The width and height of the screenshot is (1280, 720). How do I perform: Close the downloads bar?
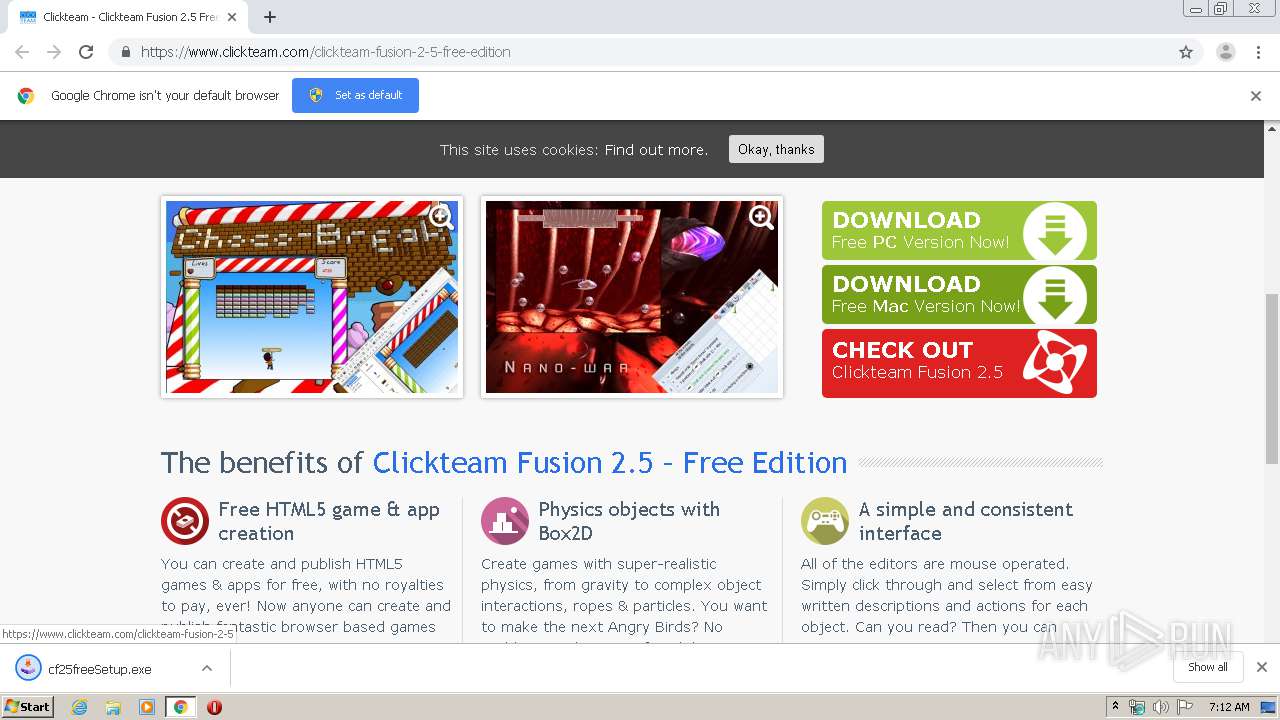(x=1262, y=667)
